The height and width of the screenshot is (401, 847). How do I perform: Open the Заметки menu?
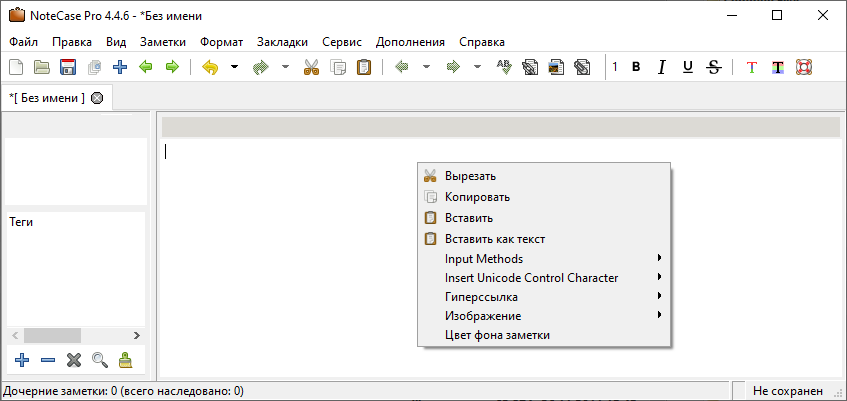(163, 42)
